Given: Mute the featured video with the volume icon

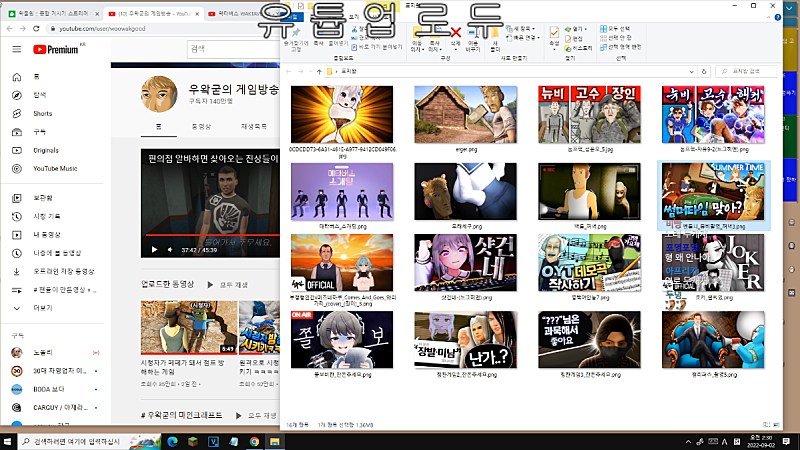Looking at the screenshot, I should pyautogui.click(x=169, y=250).
